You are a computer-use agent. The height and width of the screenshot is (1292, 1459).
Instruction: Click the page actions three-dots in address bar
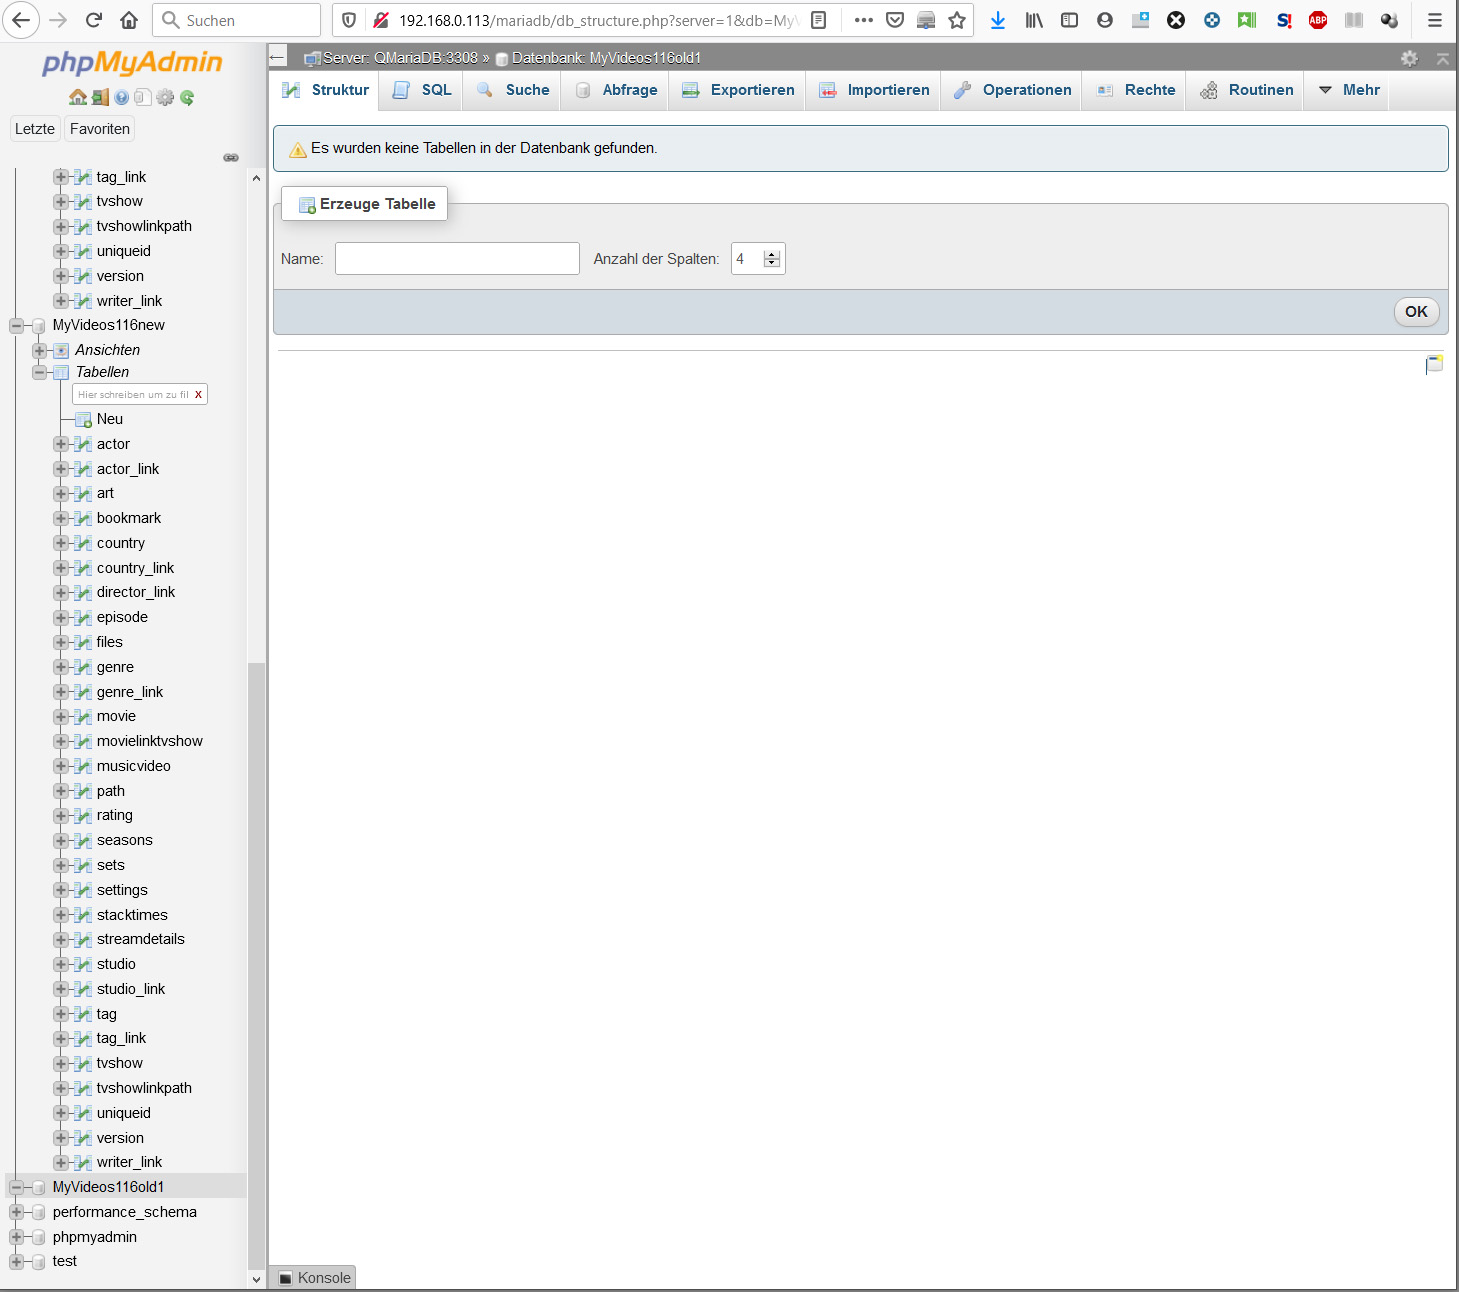864,20
